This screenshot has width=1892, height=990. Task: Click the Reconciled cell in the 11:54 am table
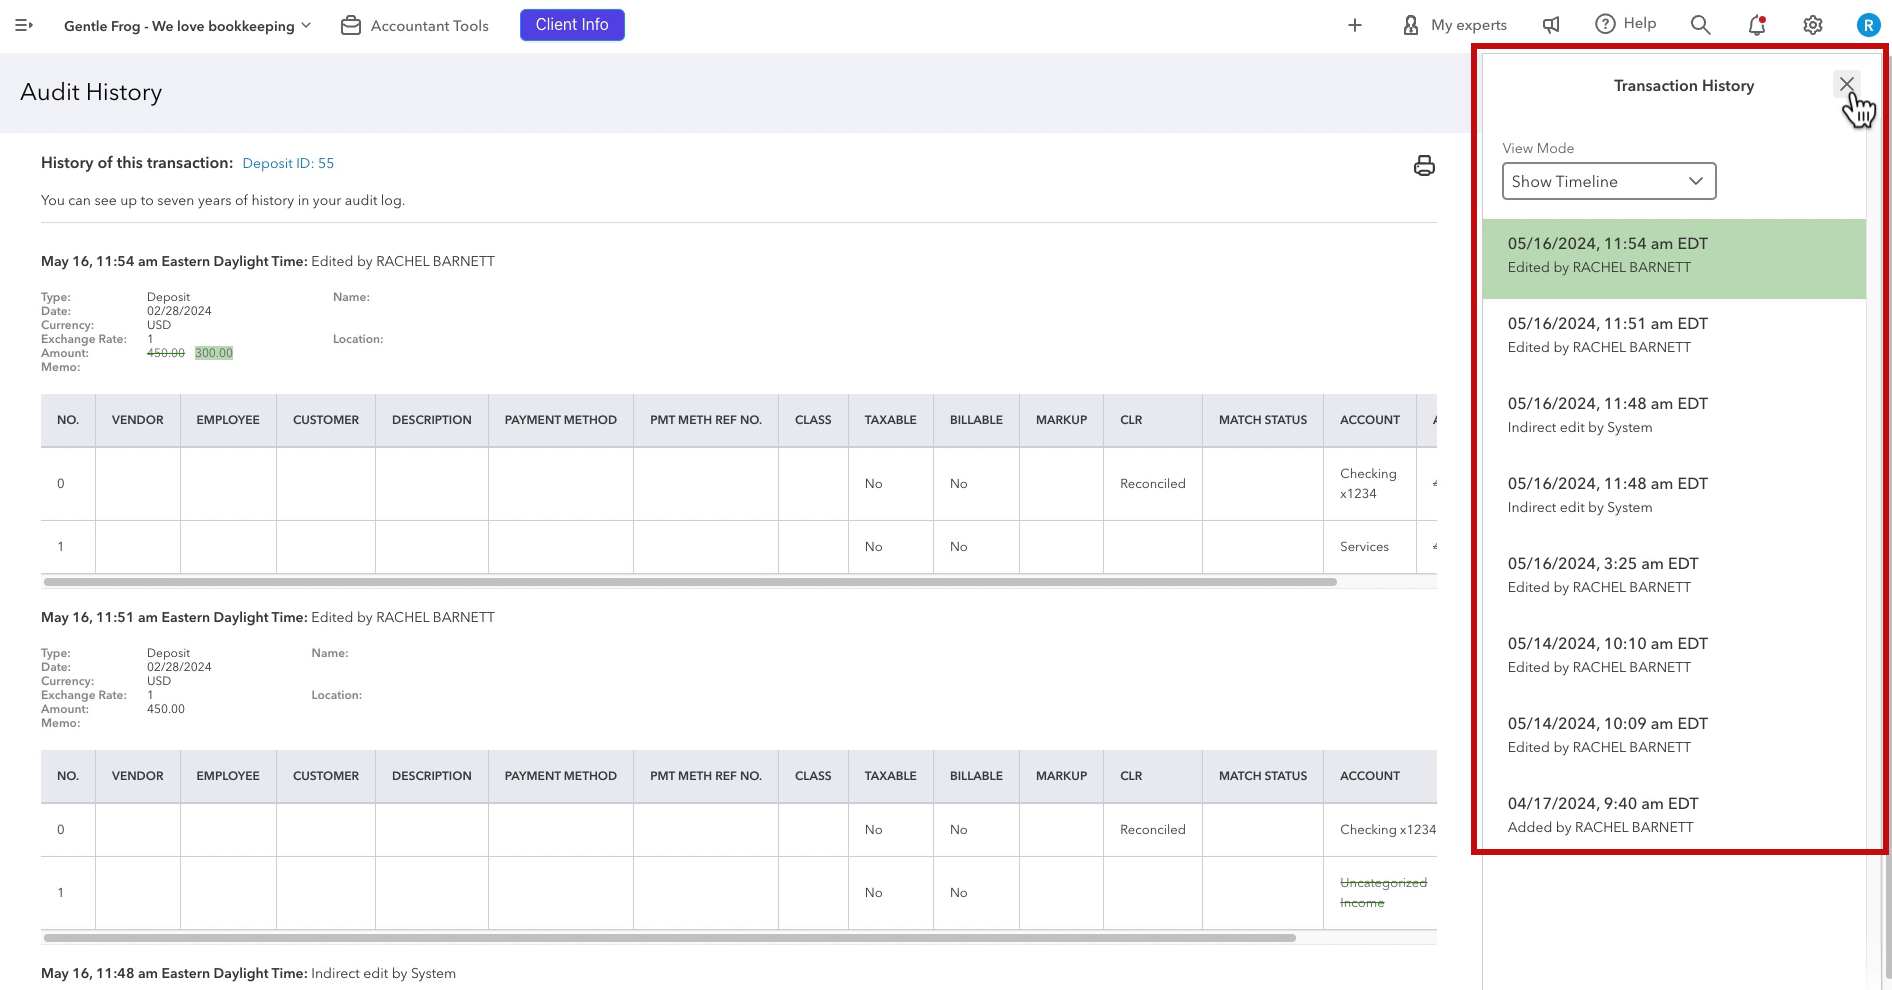click(1153, 484)
